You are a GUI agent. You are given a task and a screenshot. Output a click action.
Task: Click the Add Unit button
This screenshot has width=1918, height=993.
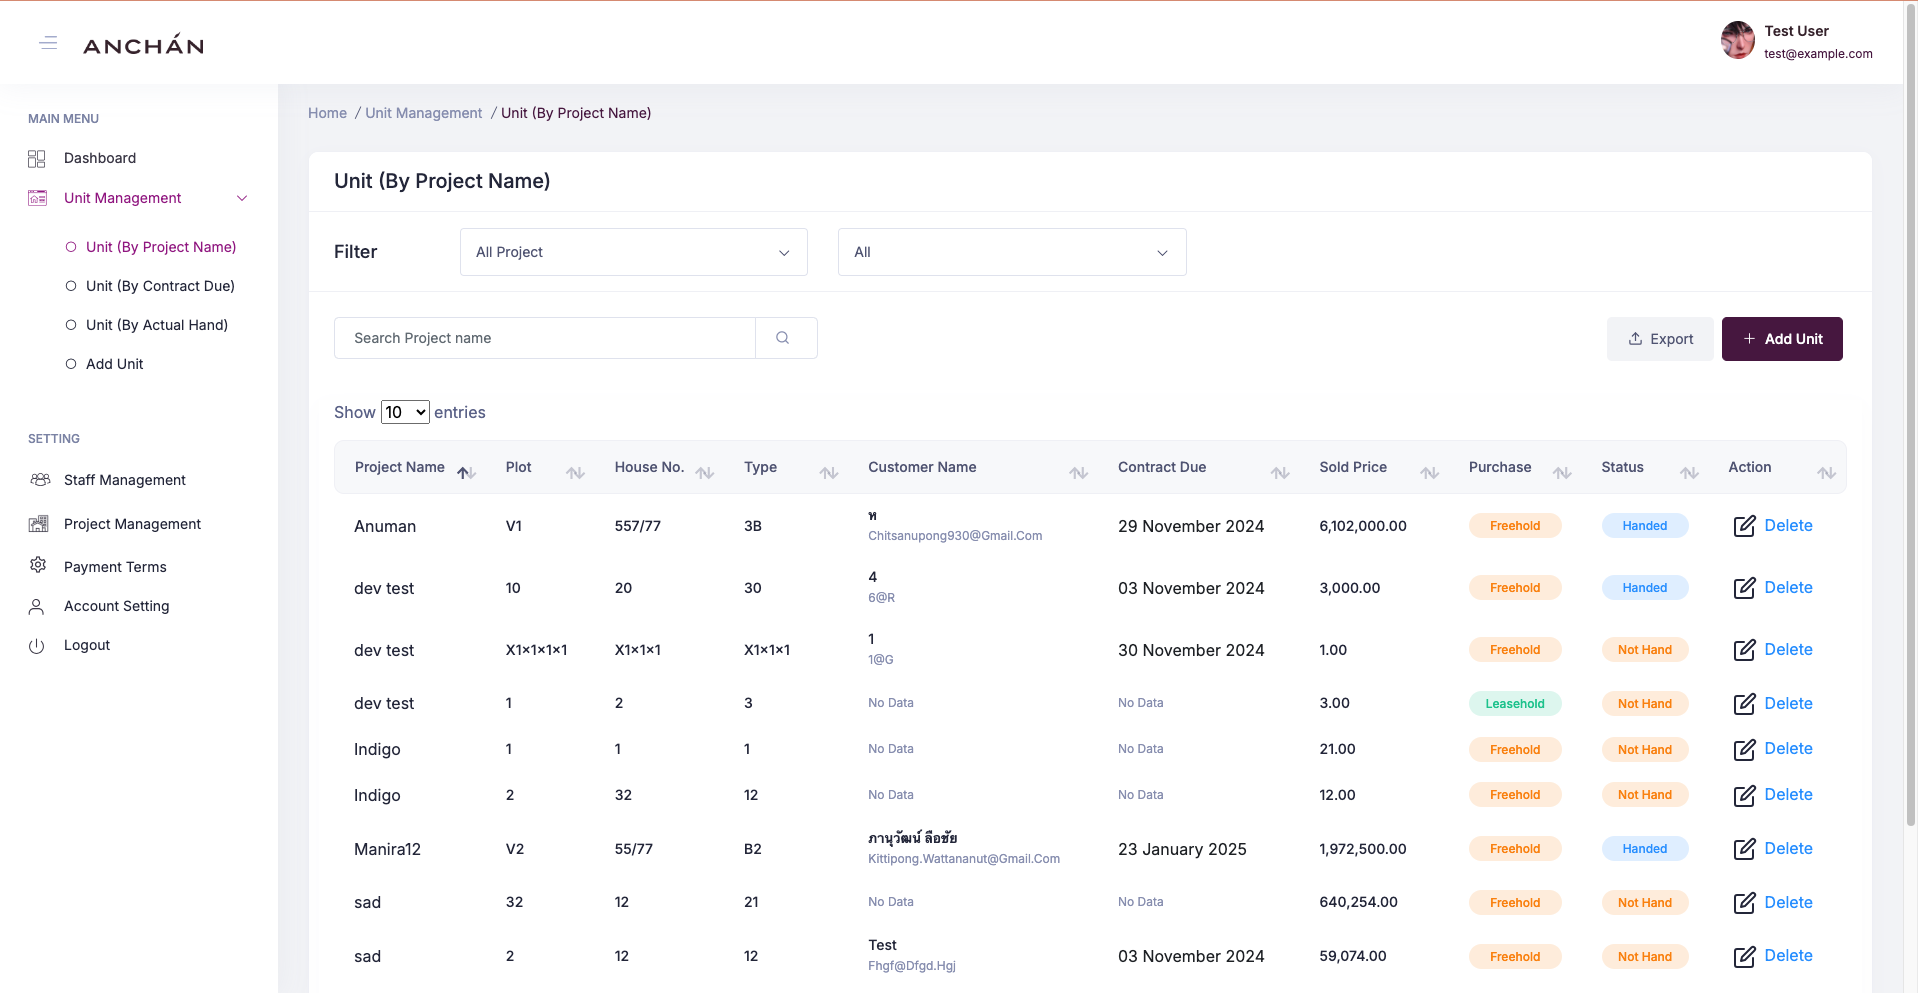[1782, 339]
